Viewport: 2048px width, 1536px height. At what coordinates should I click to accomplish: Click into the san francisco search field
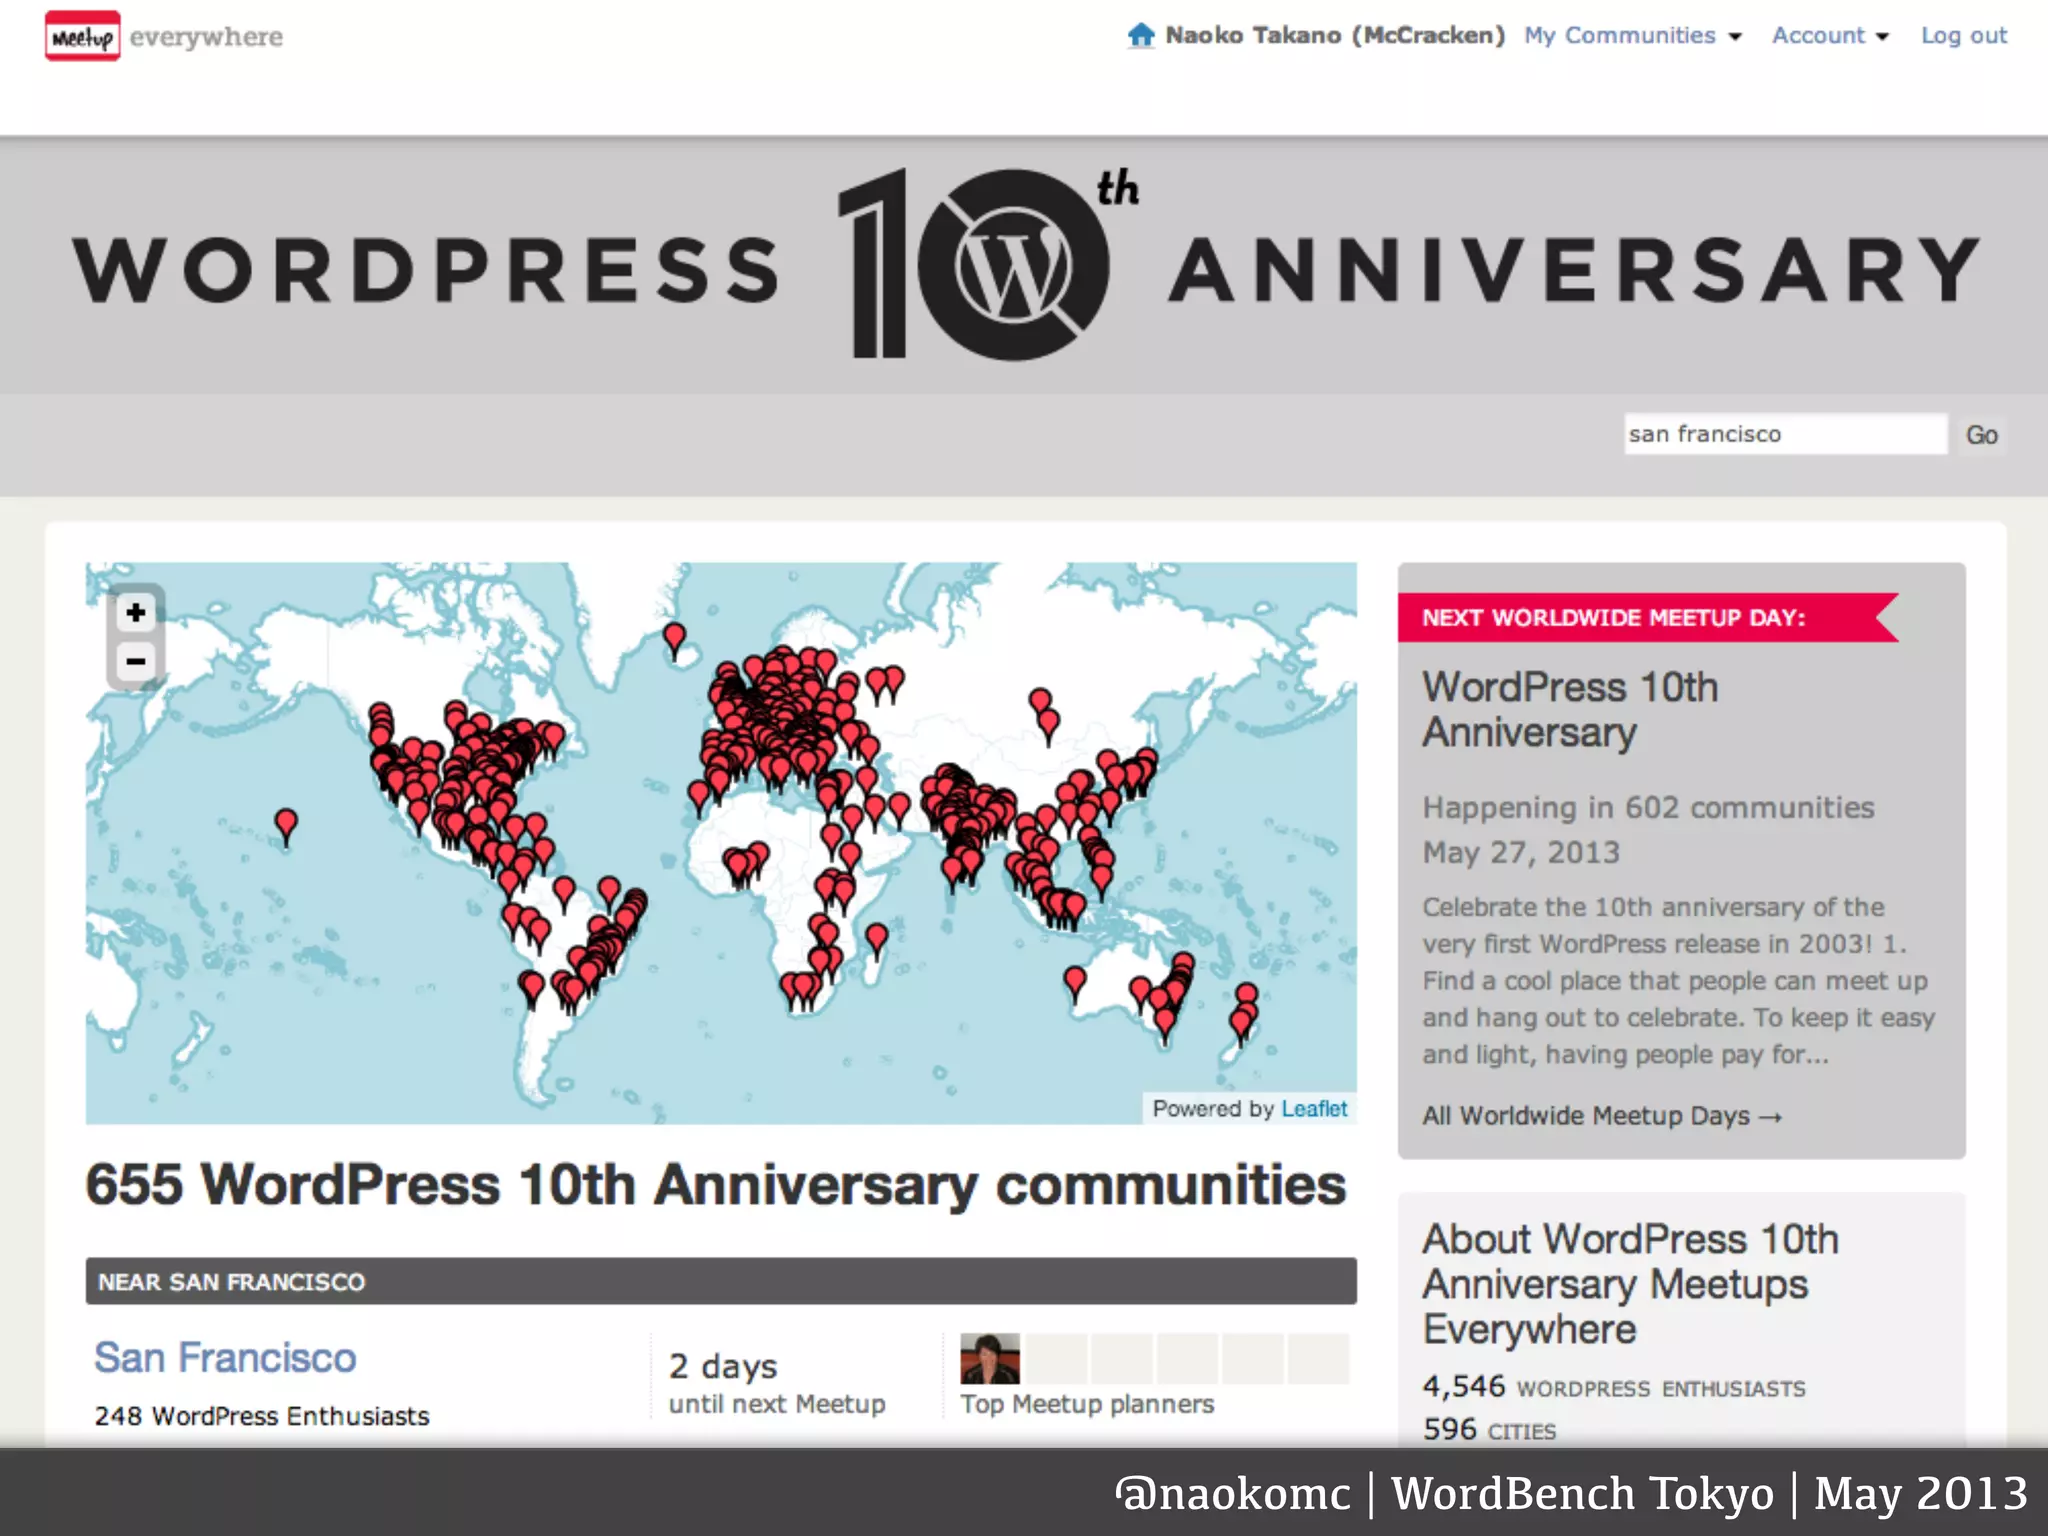[x=1784, y=434]
